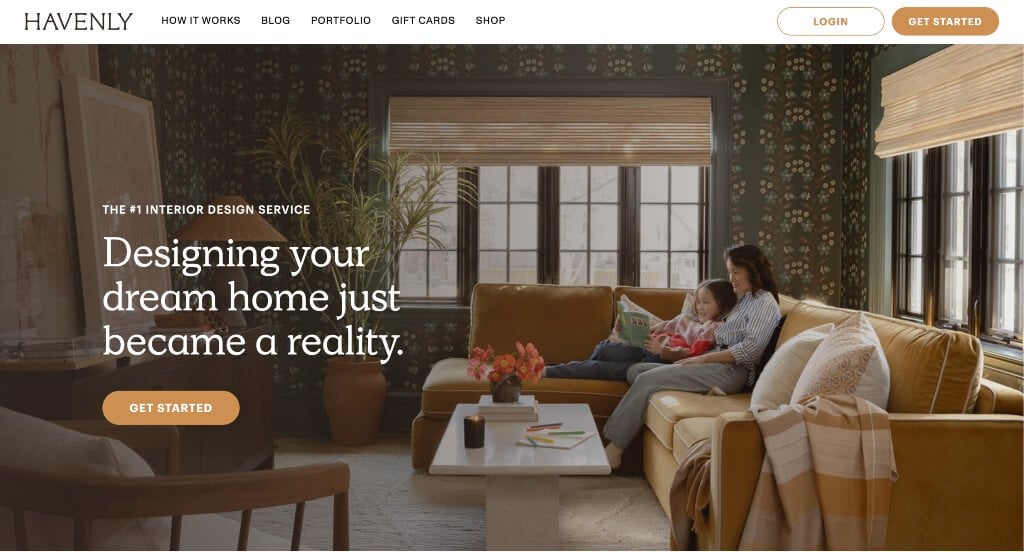Open the How It Works page
This screenshot has width=1024, height=552.
tap(200, 21)
